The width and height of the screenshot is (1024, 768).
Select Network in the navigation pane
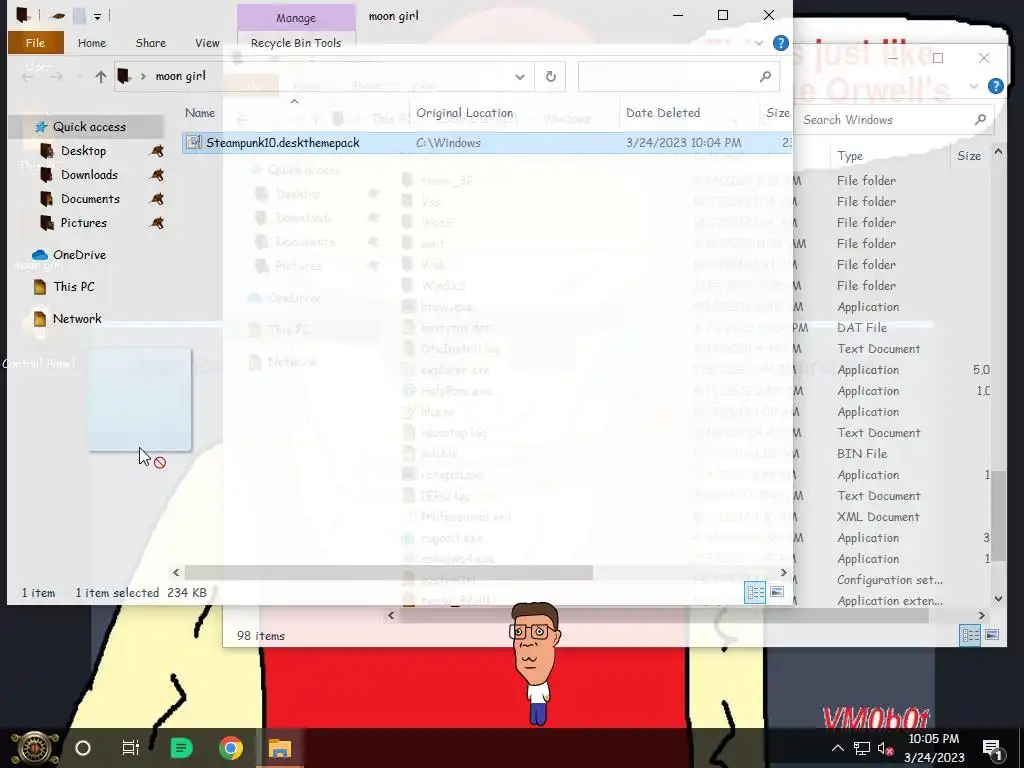pos(76,319)
